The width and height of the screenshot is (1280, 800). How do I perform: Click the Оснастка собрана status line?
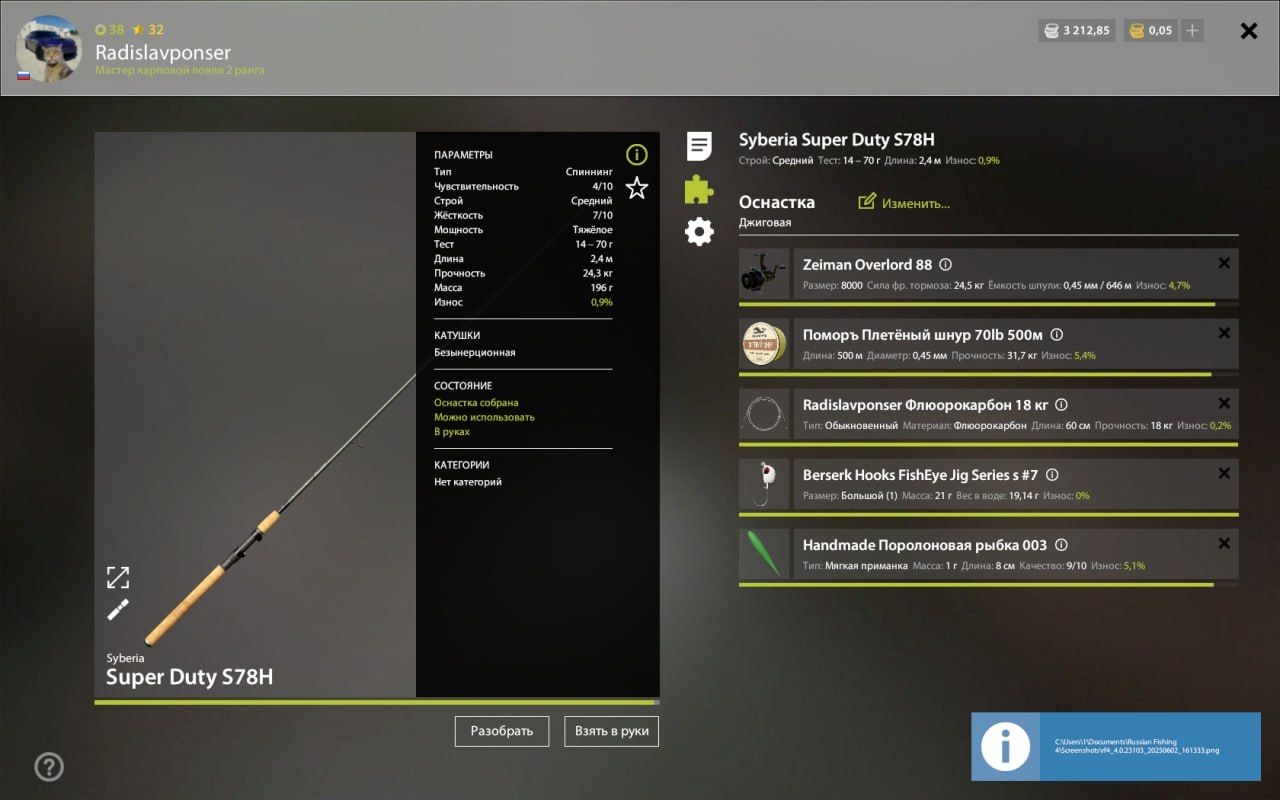click(x=476, y=403)
